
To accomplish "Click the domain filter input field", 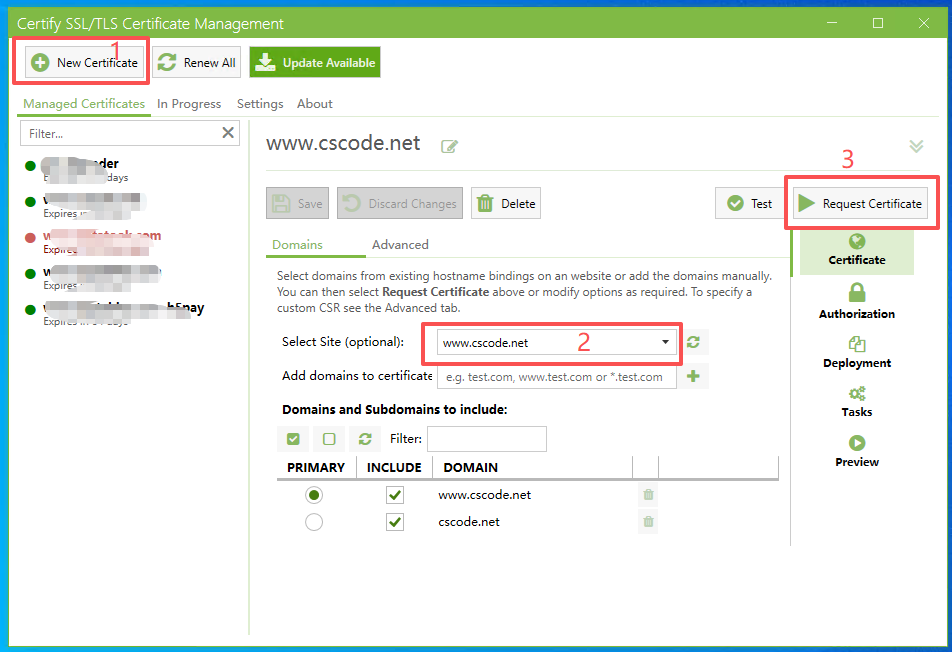I will coord(486,438).
